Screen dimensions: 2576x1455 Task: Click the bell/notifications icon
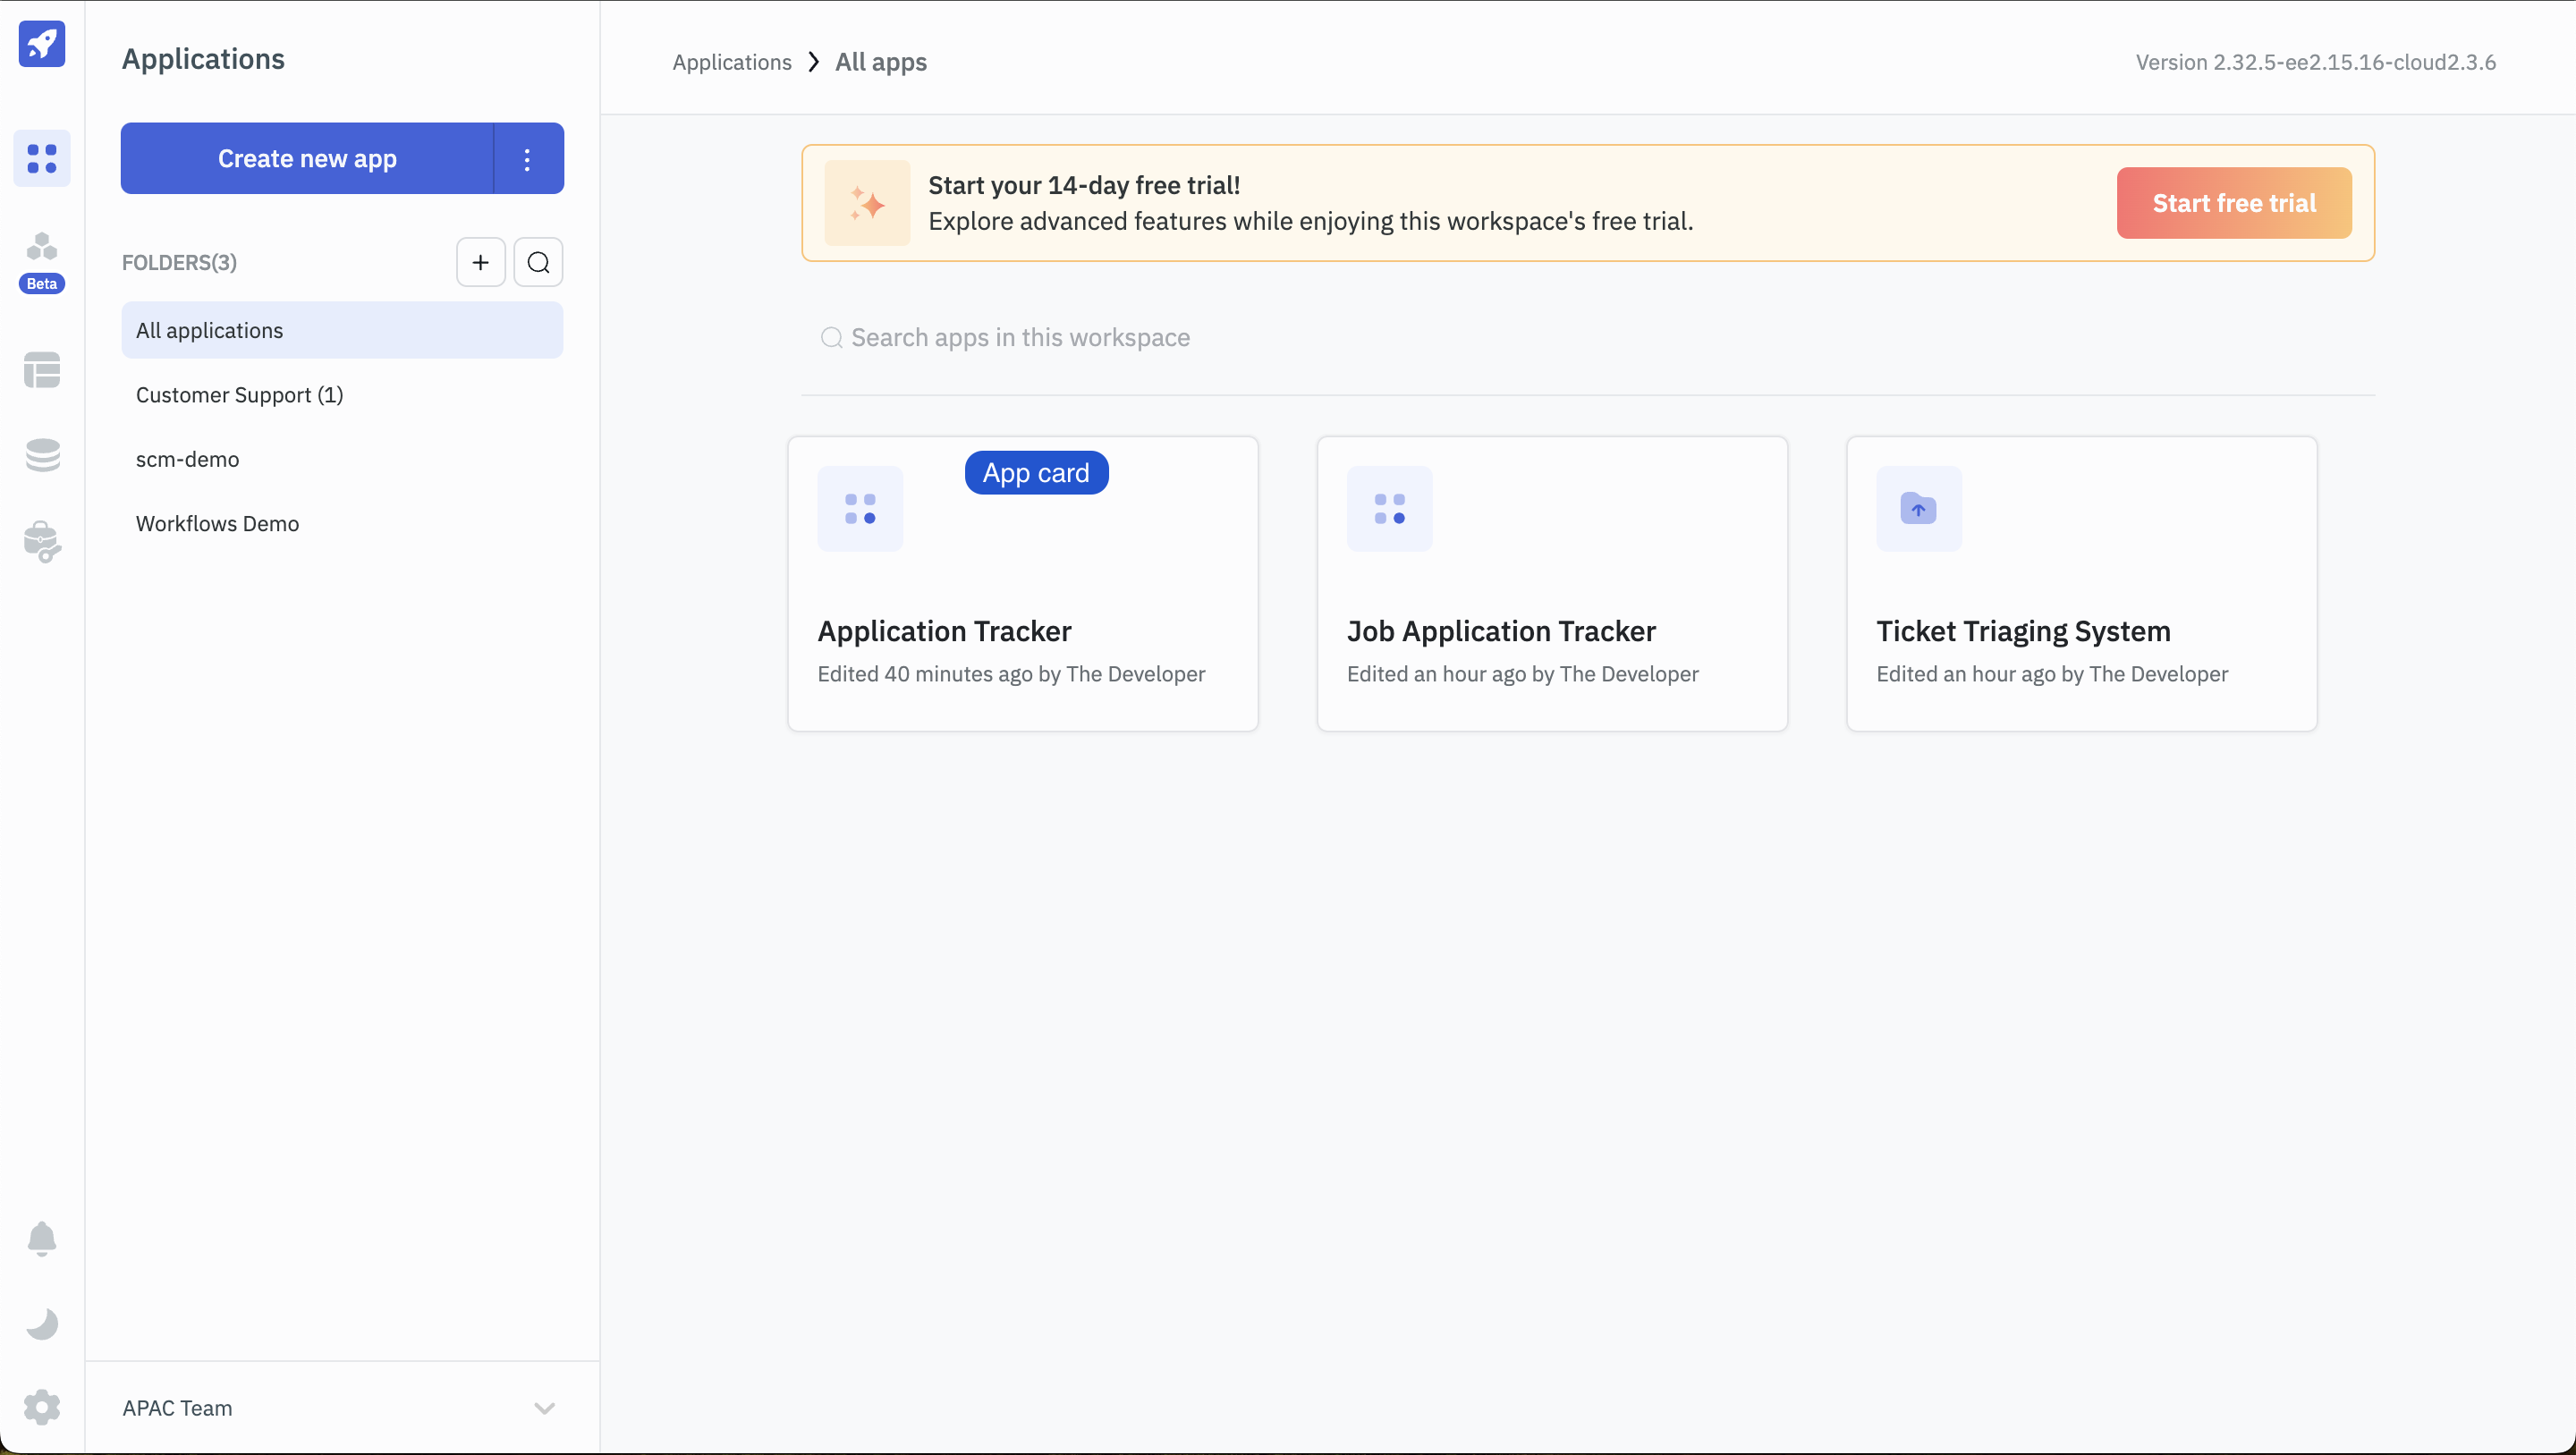tap(42, 1238)
